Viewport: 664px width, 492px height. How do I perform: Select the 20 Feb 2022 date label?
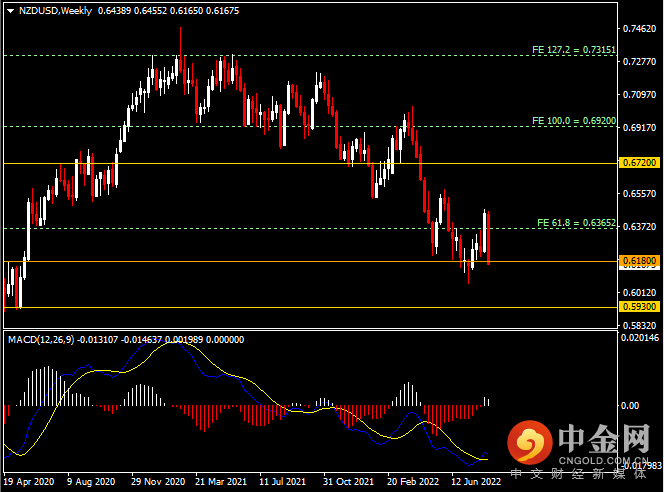(413, 482)
